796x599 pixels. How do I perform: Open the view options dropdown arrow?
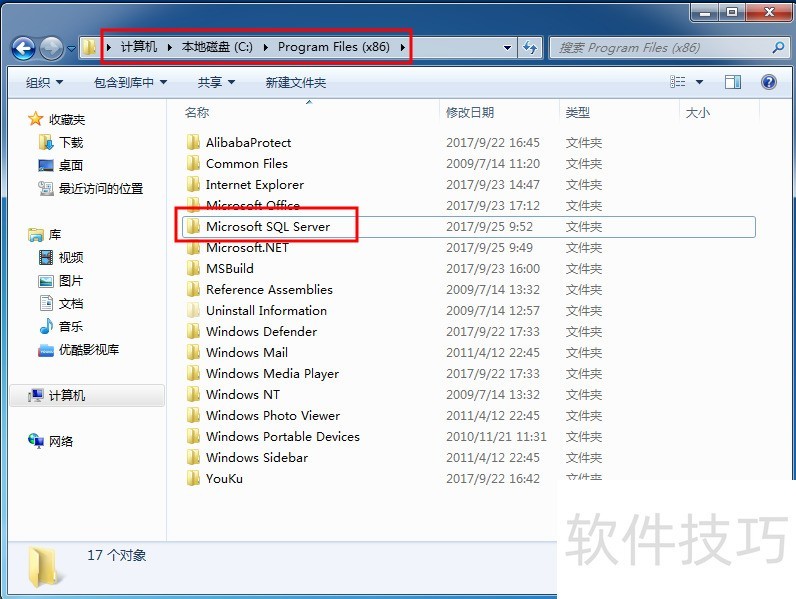[699, 82]
